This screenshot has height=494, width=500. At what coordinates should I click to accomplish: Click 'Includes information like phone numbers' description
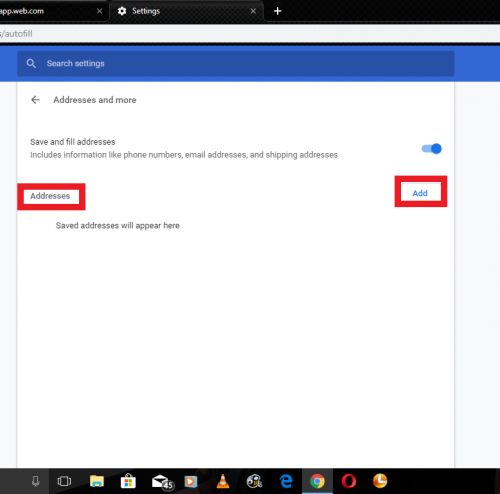(x=184, y=155)
